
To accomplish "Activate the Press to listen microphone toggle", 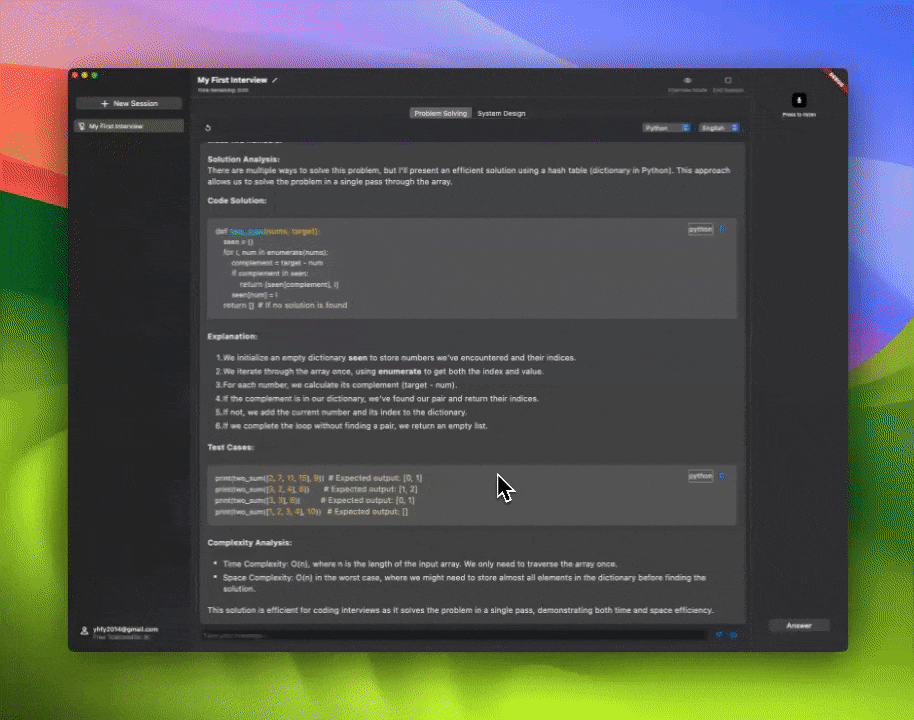I will click(798, 100).
